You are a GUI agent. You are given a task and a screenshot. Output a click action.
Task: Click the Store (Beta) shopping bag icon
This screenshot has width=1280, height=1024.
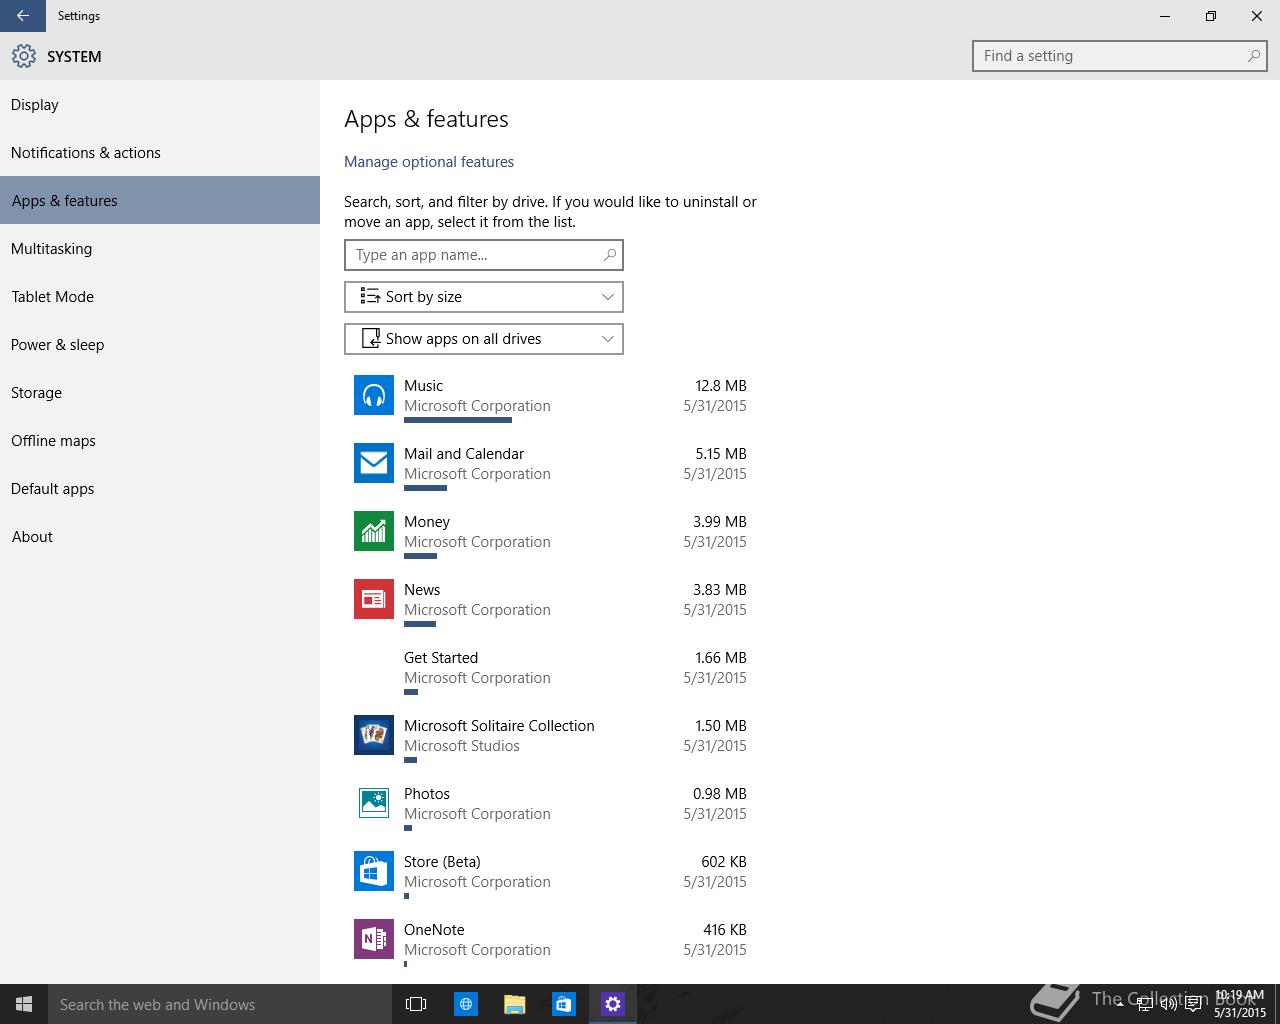(x=374, y=871)
